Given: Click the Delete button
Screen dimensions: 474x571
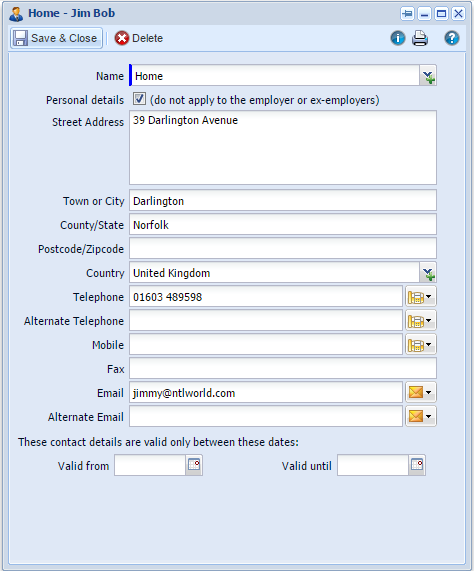Looking at the screenshot, I should [x=139, y=38].
